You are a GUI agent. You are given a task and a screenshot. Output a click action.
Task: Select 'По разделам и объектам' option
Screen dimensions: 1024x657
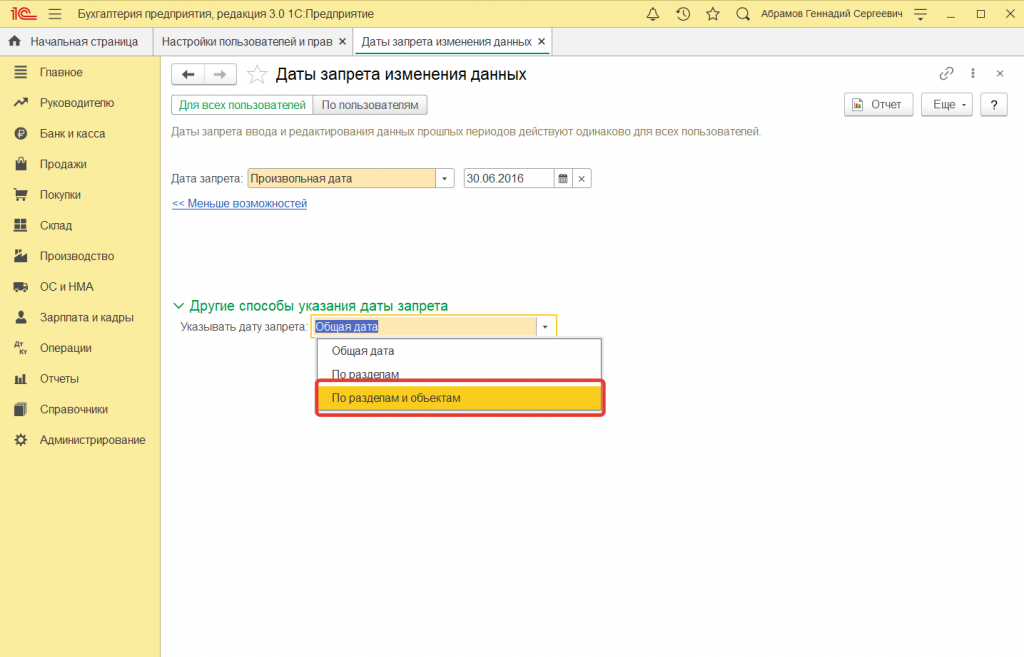point(460,398)
